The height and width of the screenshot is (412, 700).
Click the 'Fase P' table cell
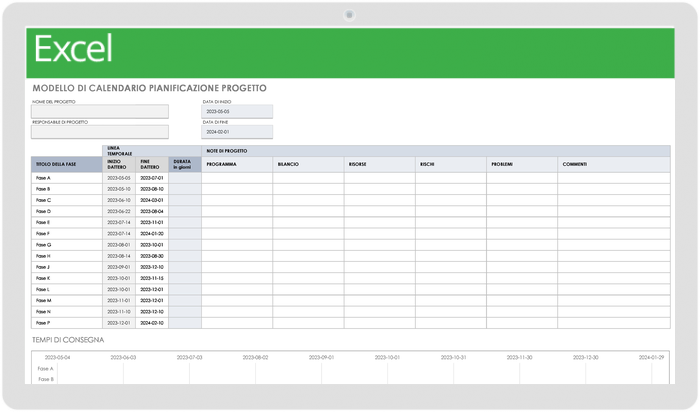67,323
